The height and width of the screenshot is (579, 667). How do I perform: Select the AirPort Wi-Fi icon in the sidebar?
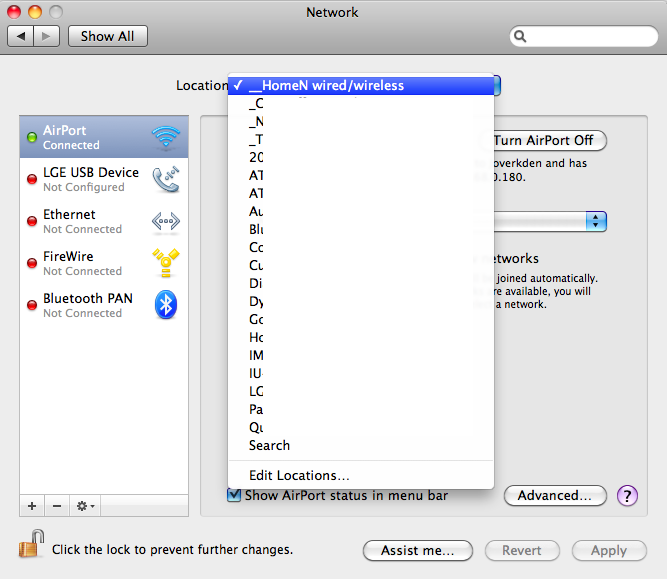(166, 137)
